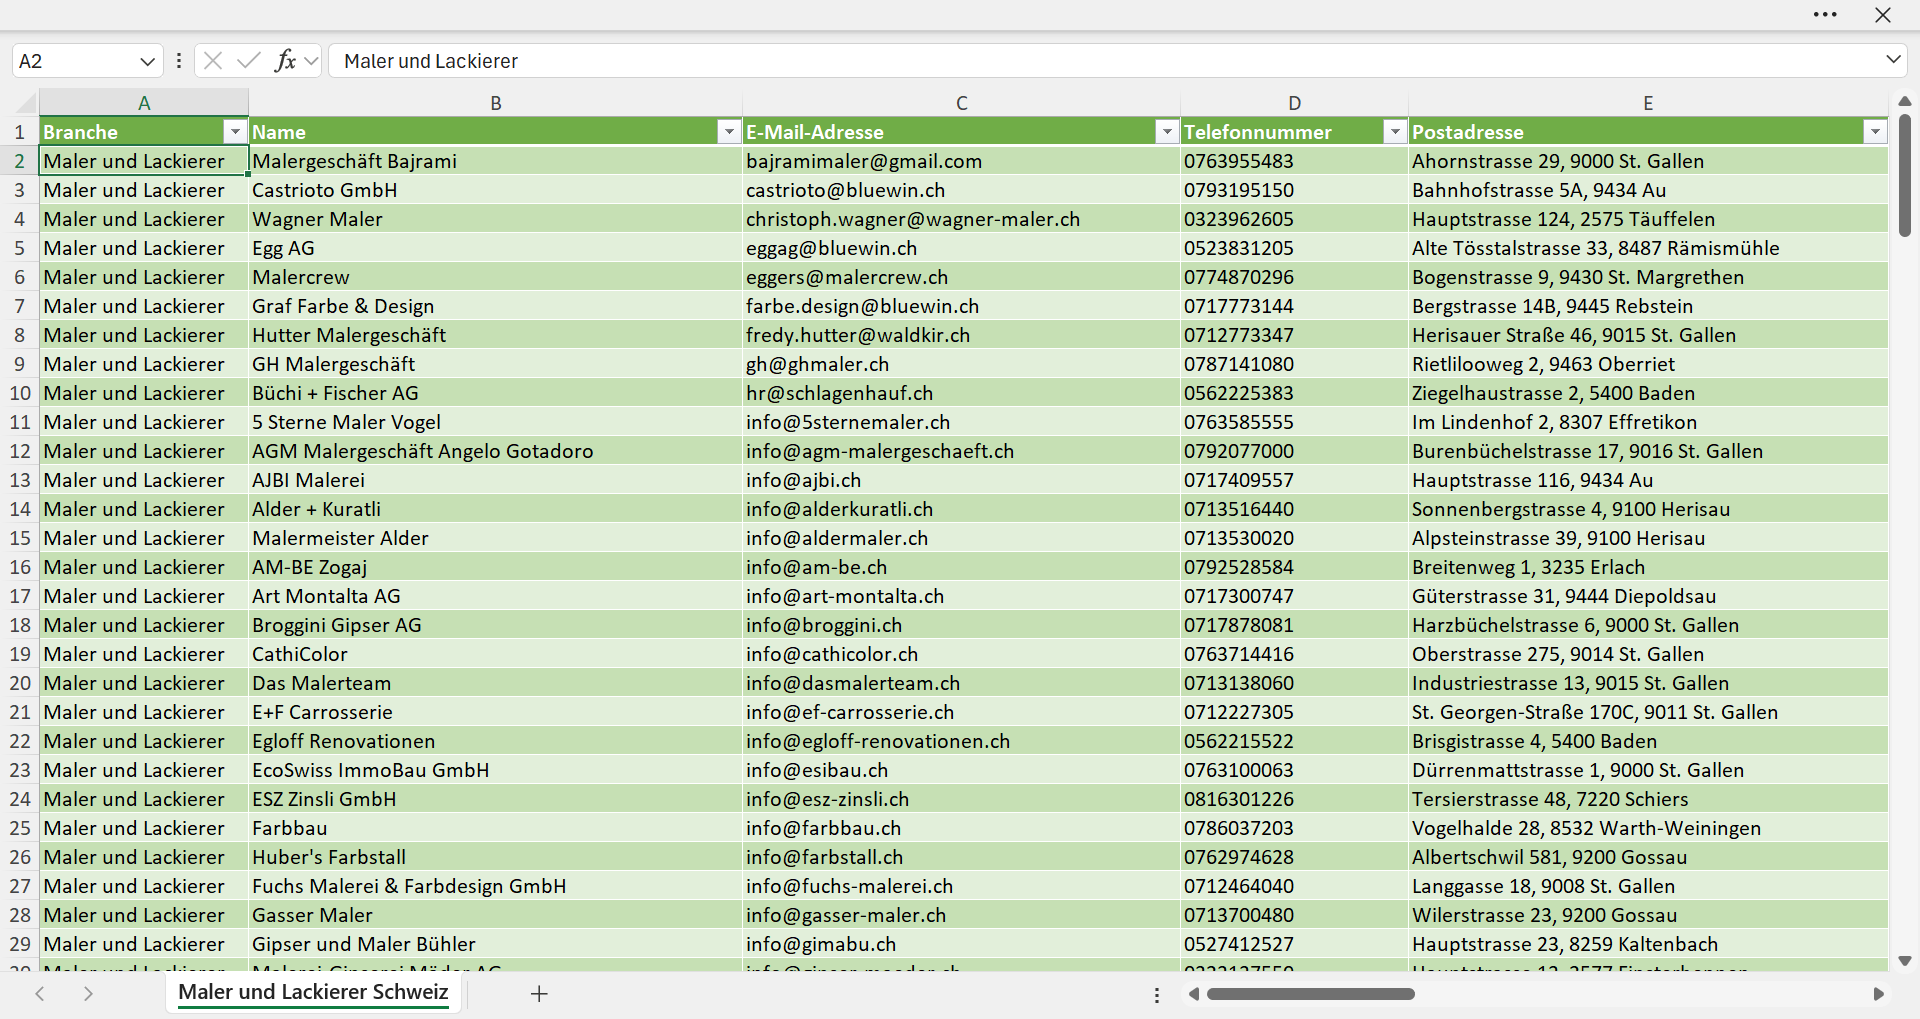Go to the previous sheet arrow
This screenshot has width=1920, height=1019.
(40, 994)
